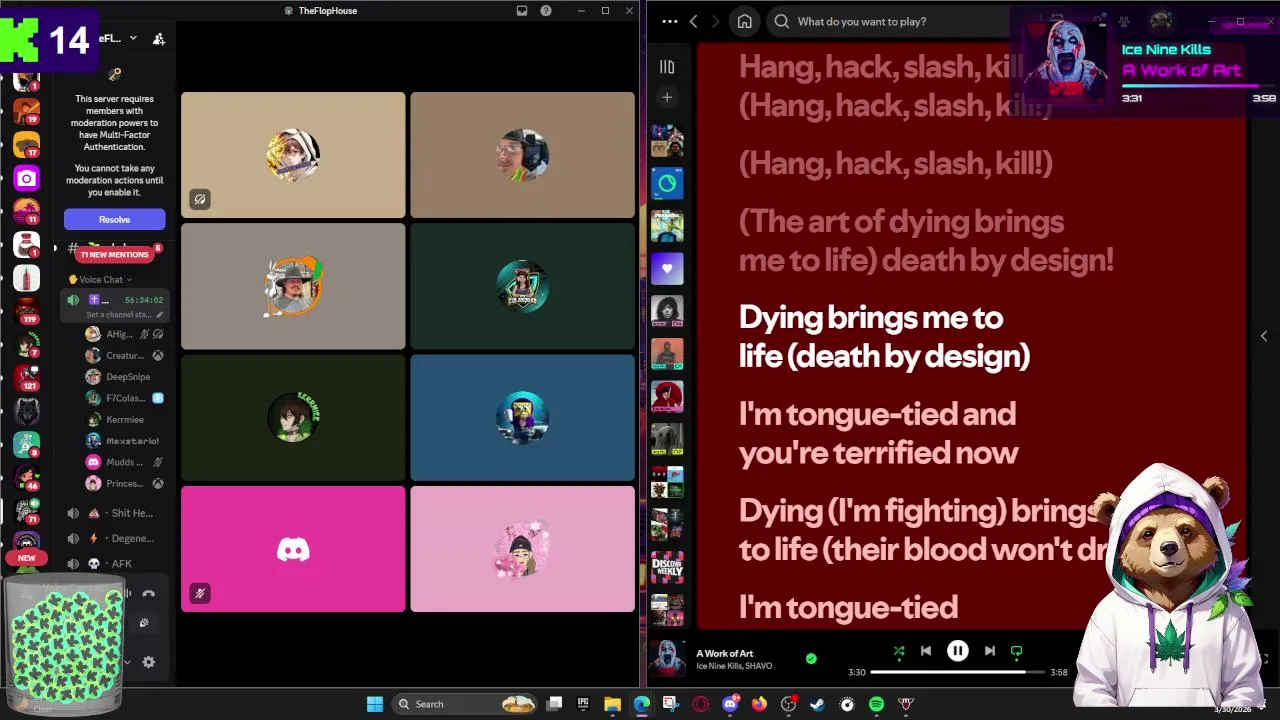Click the Resolve button in Discord
The width and height of the screenshot is (1280, 720).
[x=114, y=219]
